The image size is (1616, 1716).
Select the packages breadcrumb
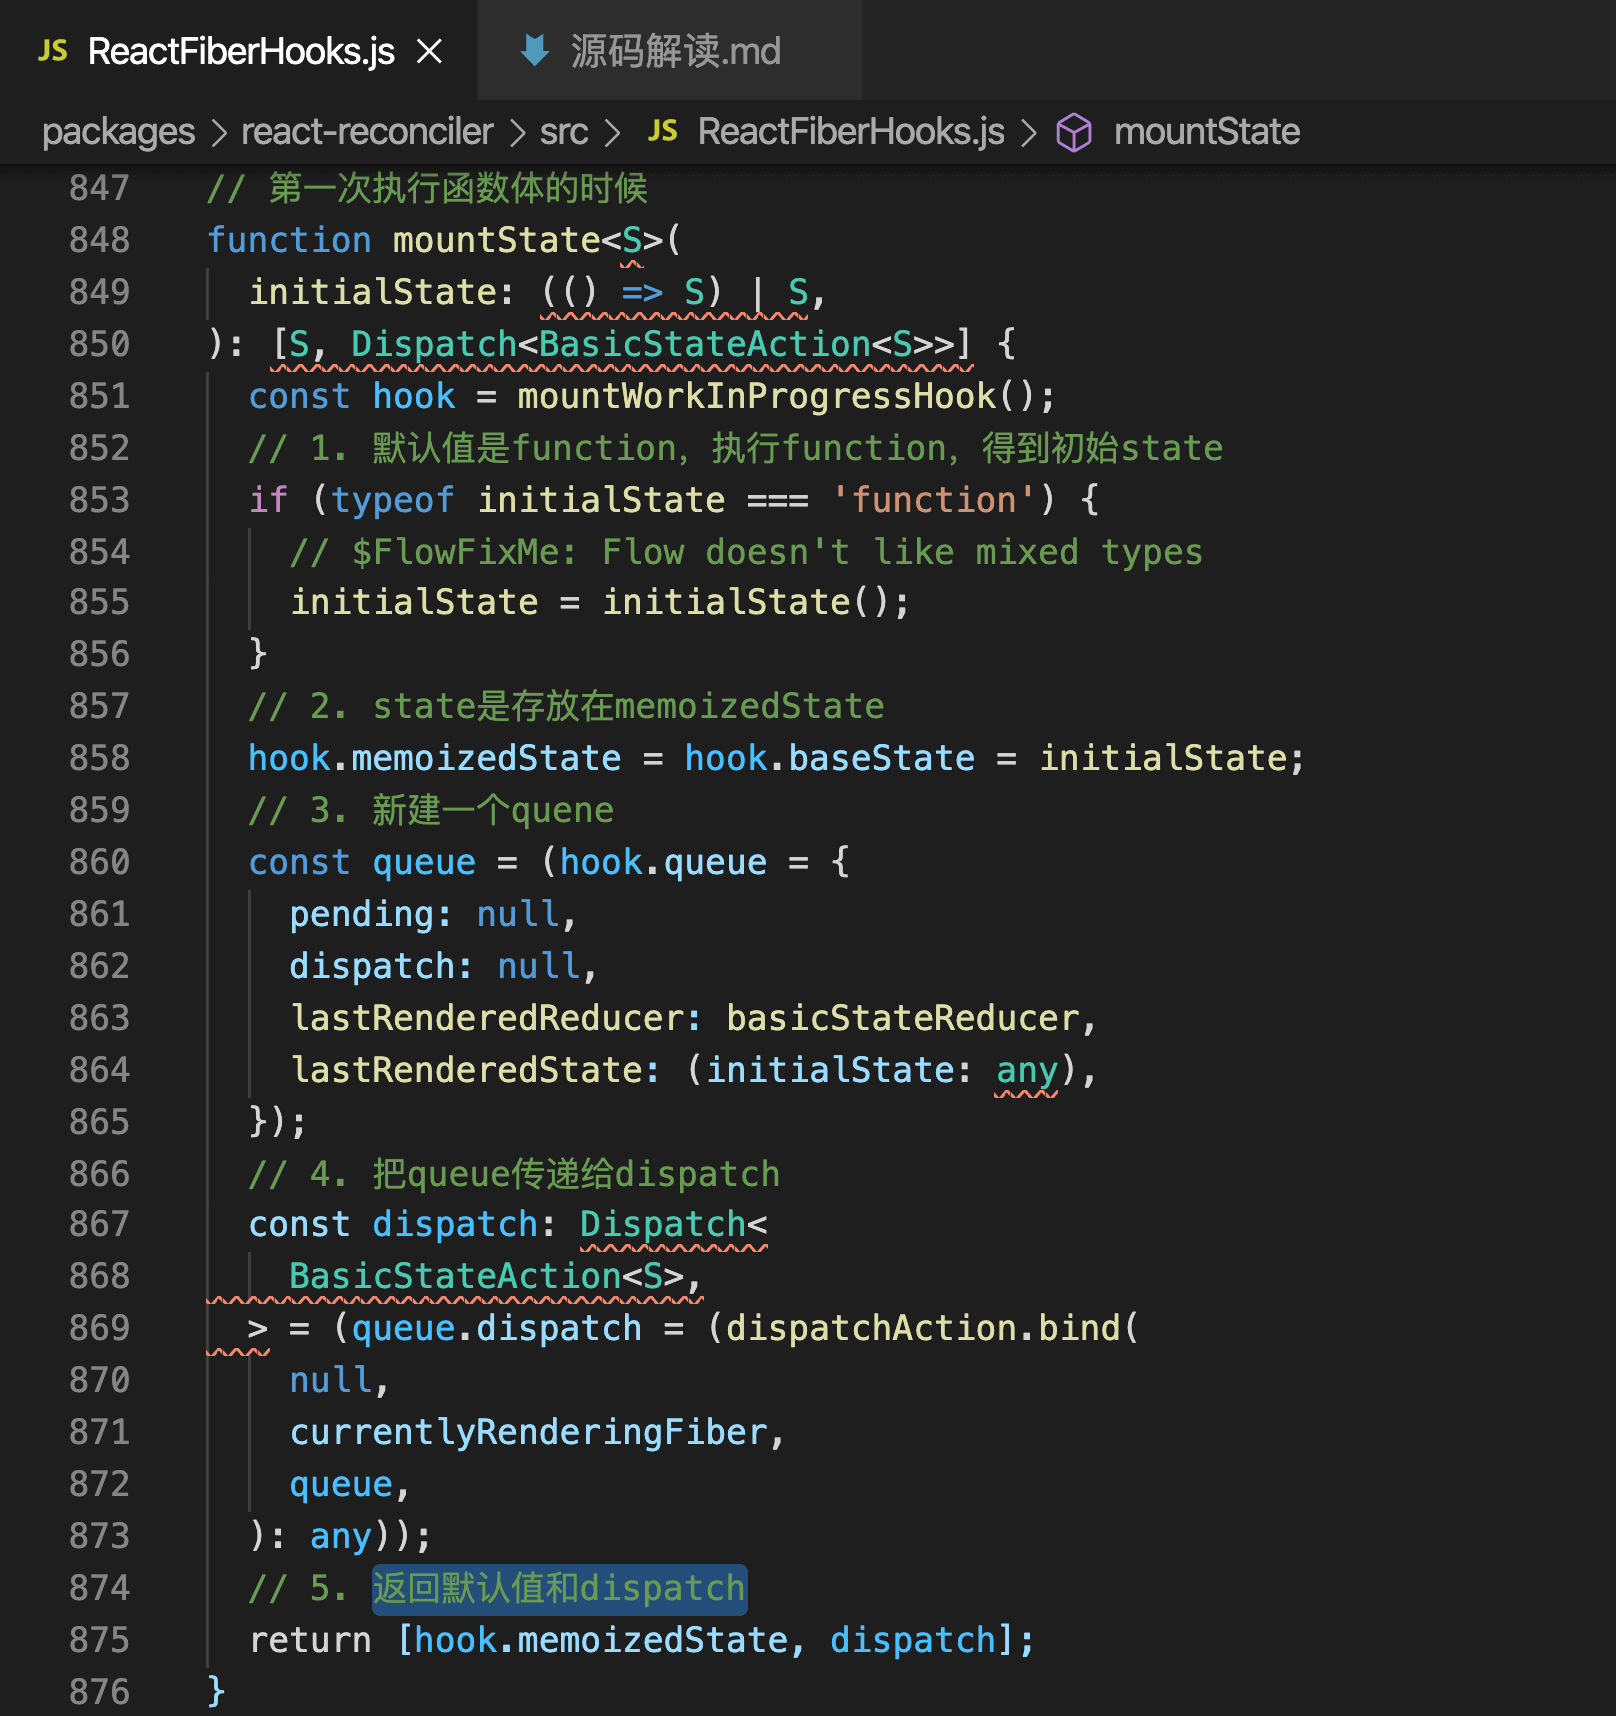(118, 131)
